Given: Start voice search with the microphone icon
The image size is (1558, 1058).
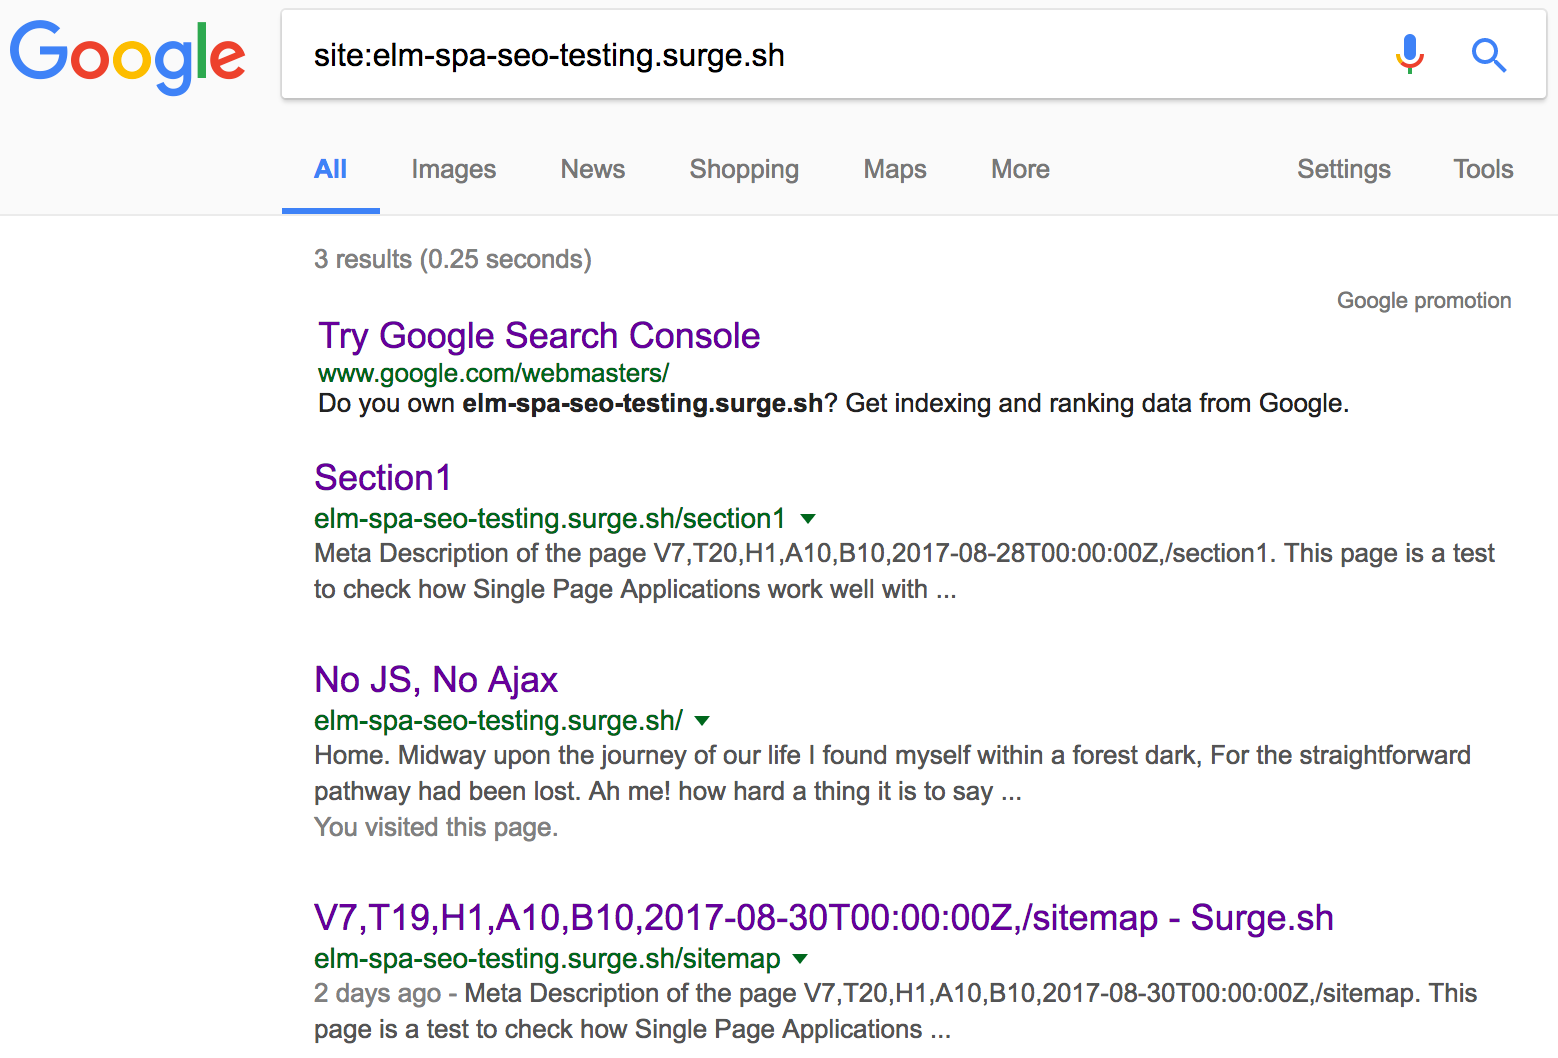Looking at the screenshot, I should tap(1409, 55).
